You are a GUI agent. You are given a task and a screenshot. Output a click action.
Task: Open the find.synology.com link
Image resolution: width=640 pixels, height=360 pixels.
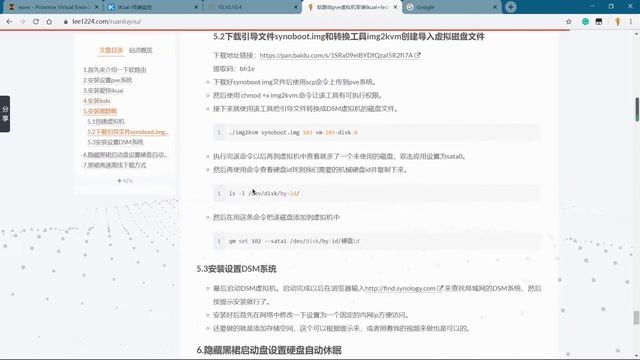404,288
